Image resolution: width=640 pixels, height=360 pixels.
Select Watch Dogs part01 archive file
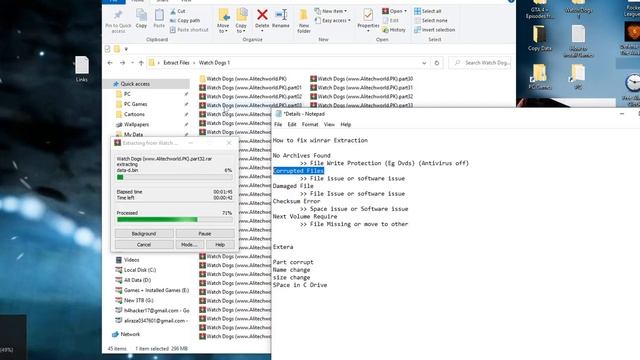[x=250, y=88]
